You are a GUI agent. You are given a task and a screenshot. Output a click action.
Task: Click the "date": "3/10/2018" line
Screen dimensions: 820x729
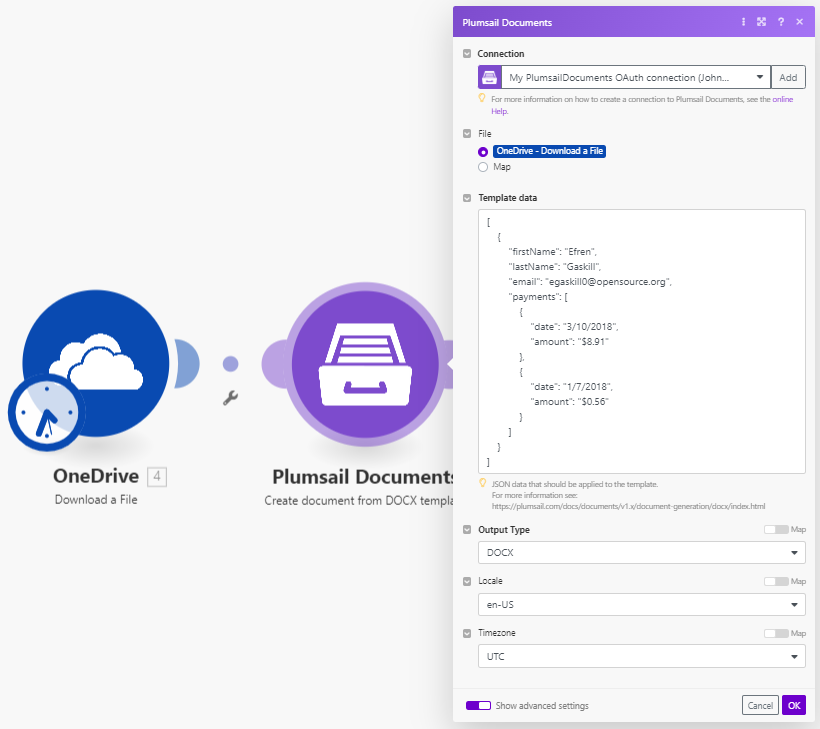(574, 327)
